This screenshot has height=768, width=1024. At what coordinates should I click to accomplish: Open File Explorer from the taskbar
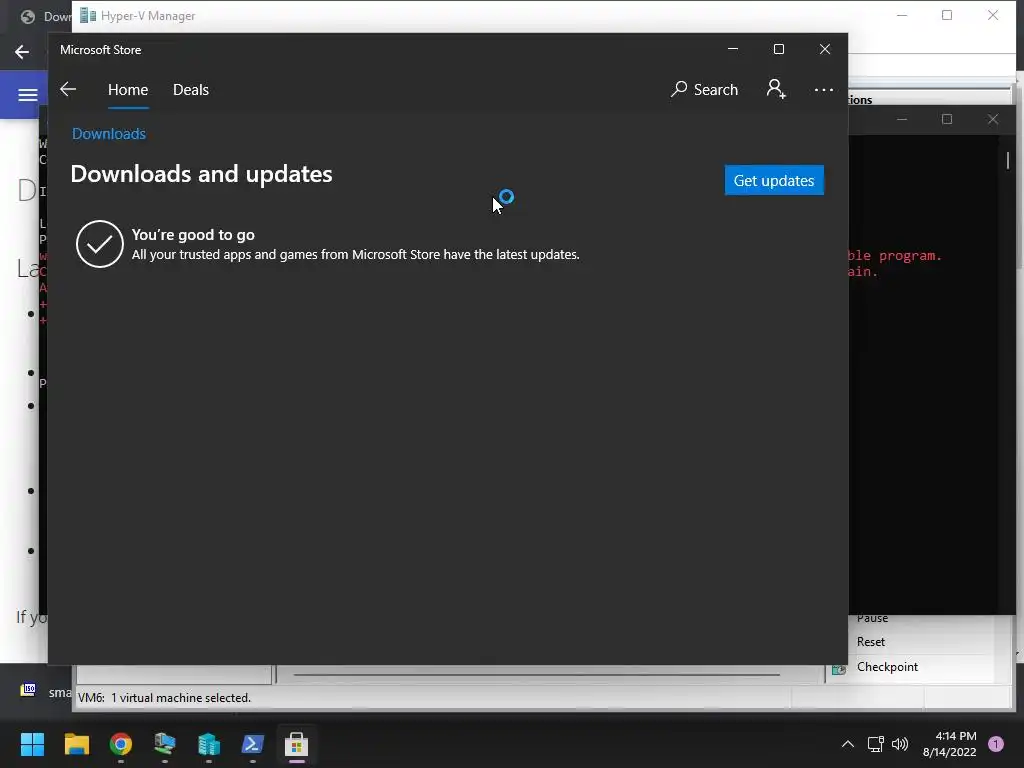pos(76,744)
